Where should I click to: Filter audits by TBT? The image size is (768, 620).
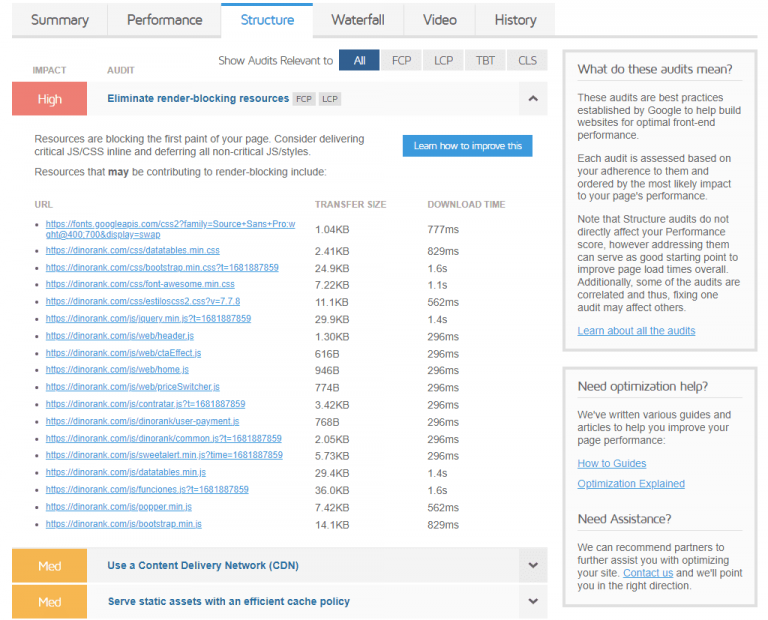coord(485,60)
